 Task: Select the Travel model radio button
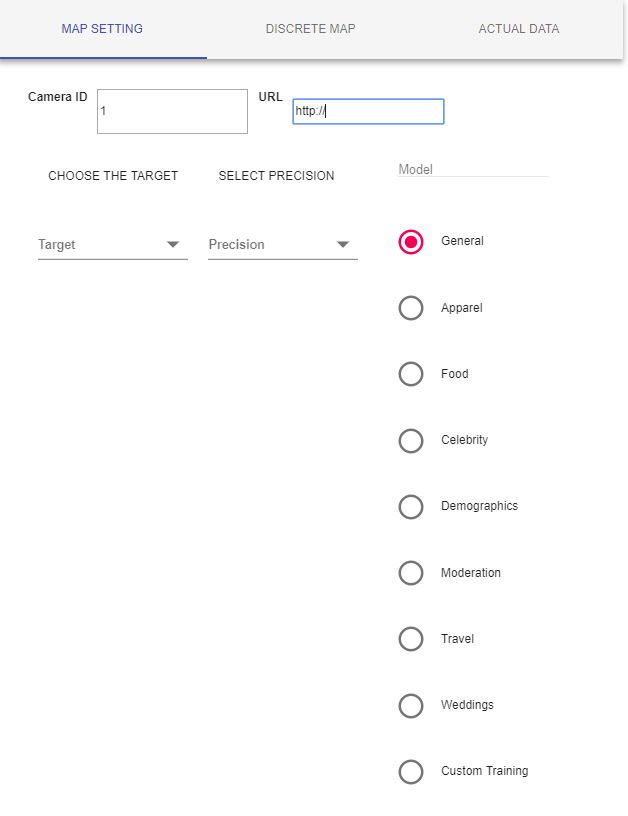point(411,639)
